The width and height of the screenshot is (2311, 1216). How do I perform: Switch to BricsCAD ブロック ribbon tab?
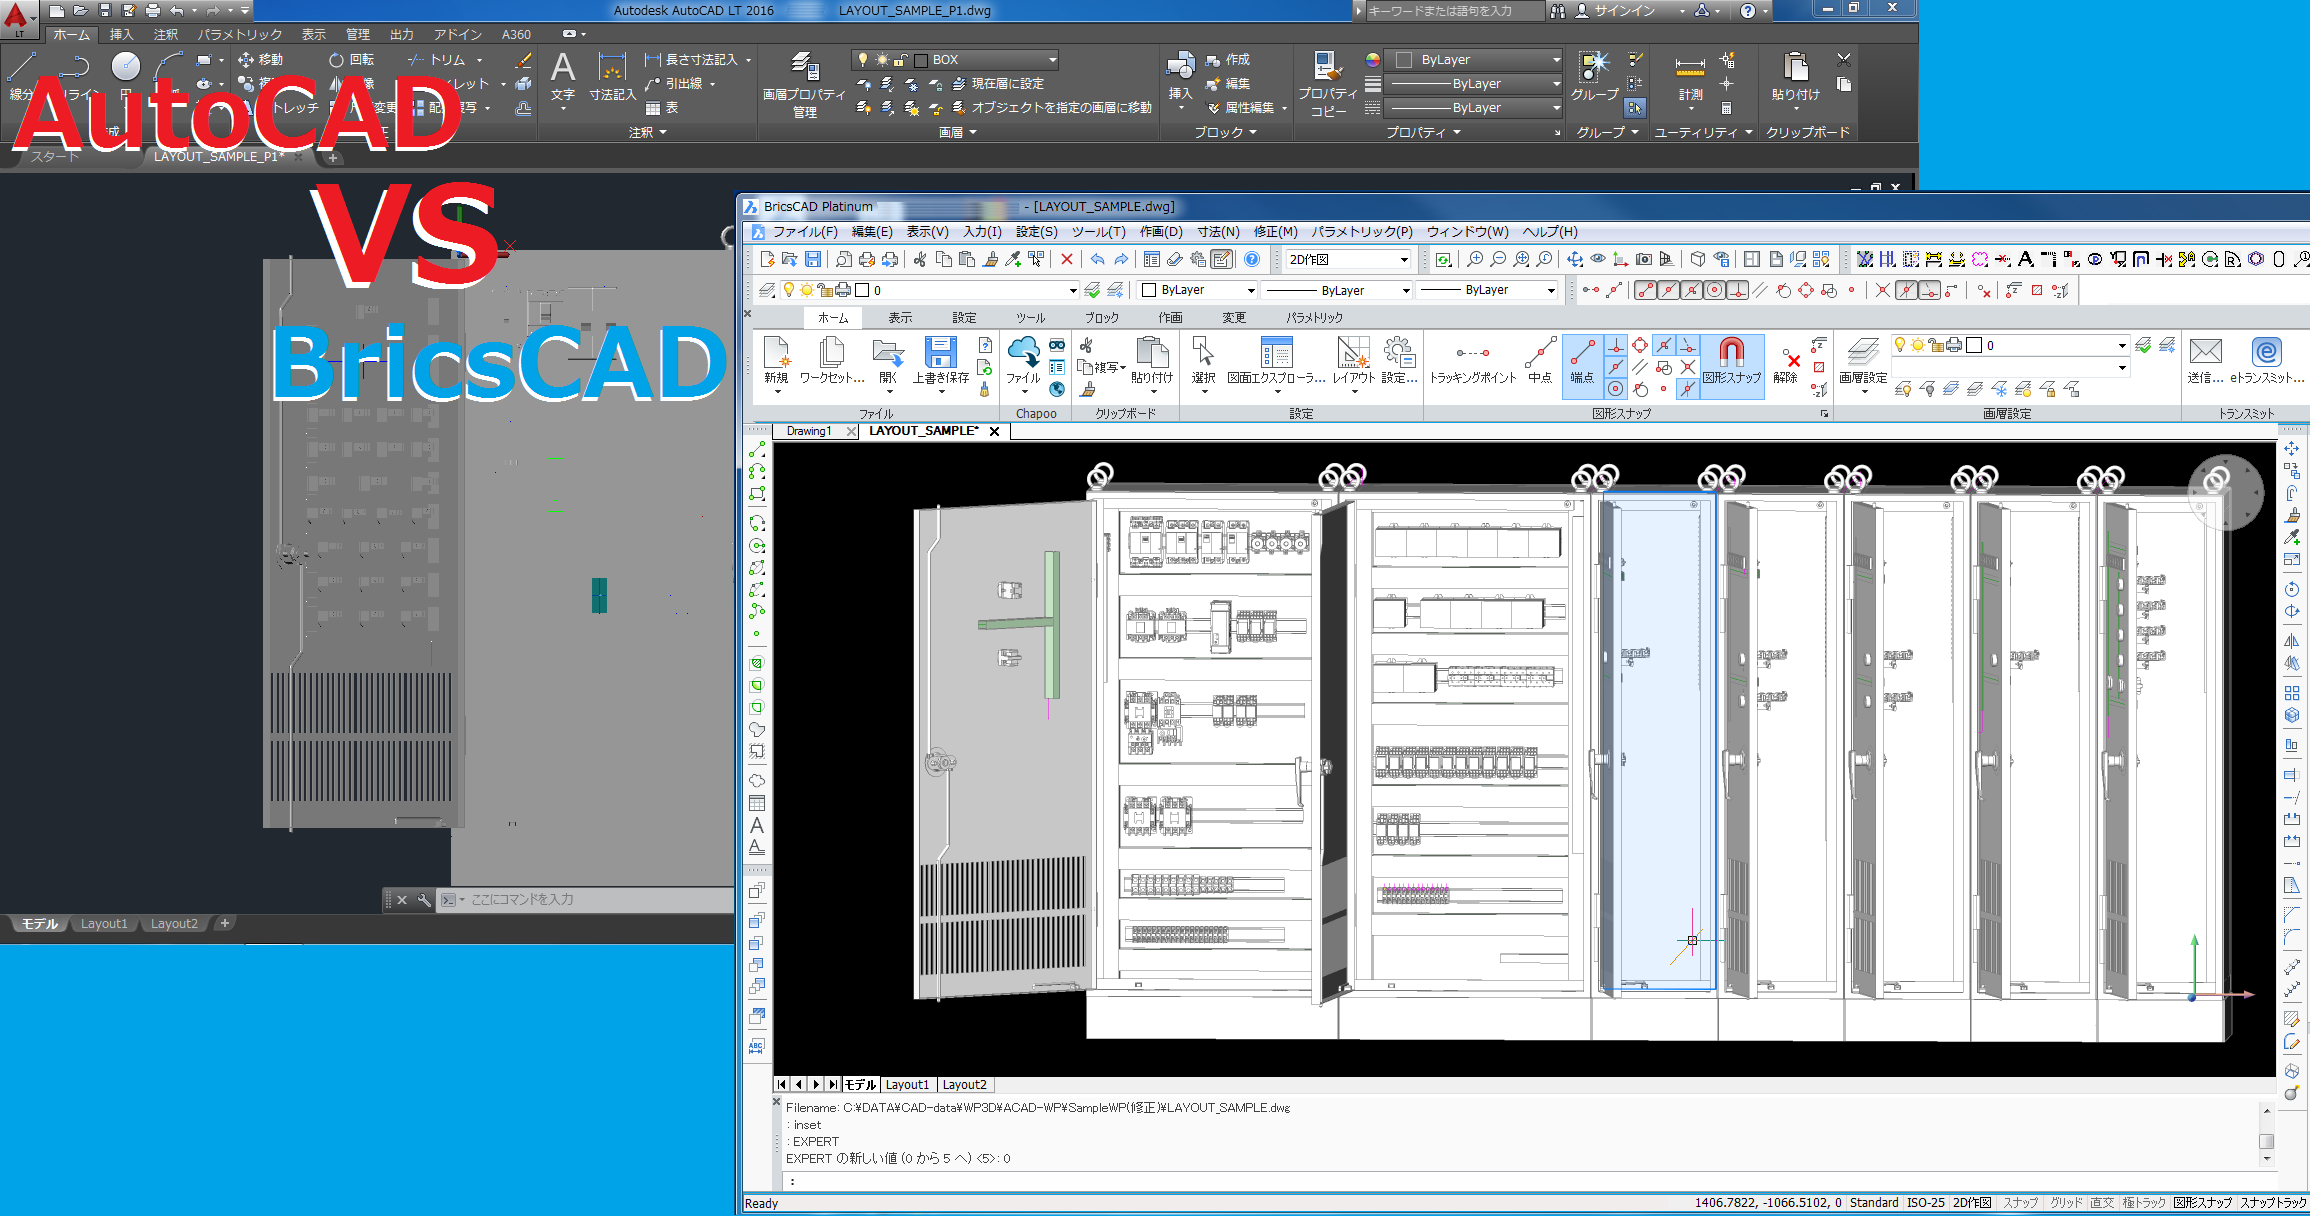pyautogui.click(x=1102, y=318)
